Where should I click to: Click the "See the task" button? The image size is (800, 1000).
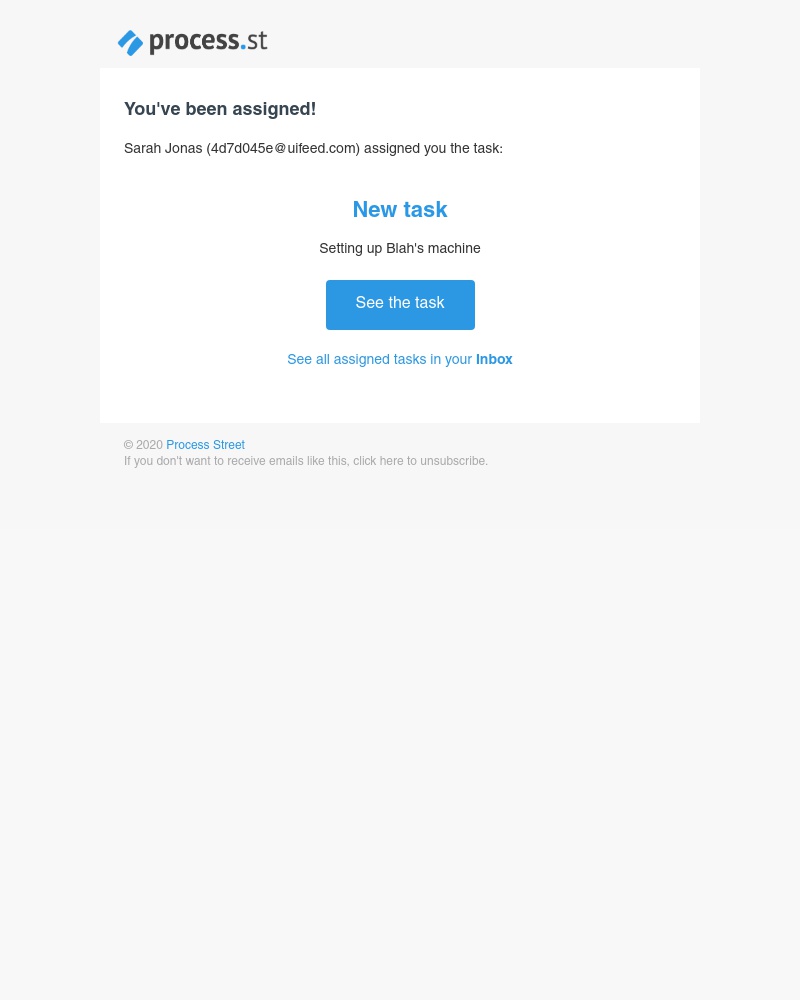(400, 305)
